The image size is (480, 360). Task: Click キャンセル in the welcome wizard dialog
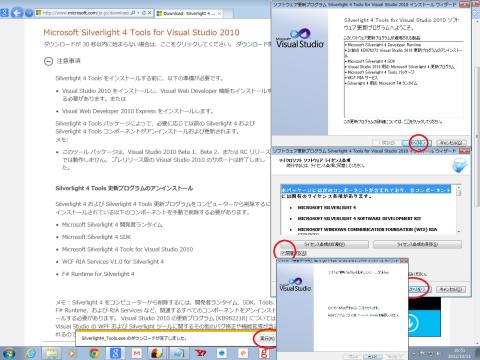coord(451,143)
